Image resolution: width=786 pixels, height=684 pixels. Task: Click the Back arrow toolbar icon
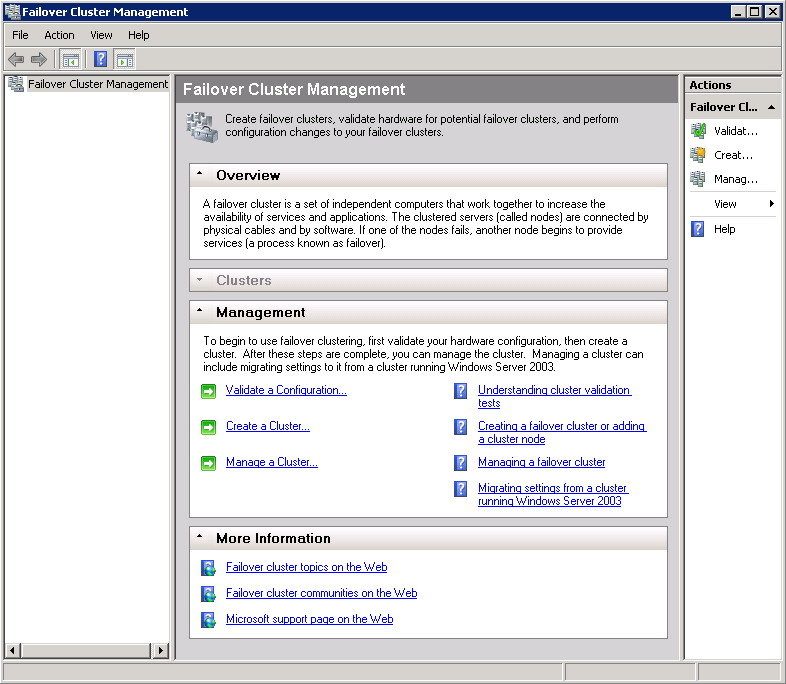16,60
